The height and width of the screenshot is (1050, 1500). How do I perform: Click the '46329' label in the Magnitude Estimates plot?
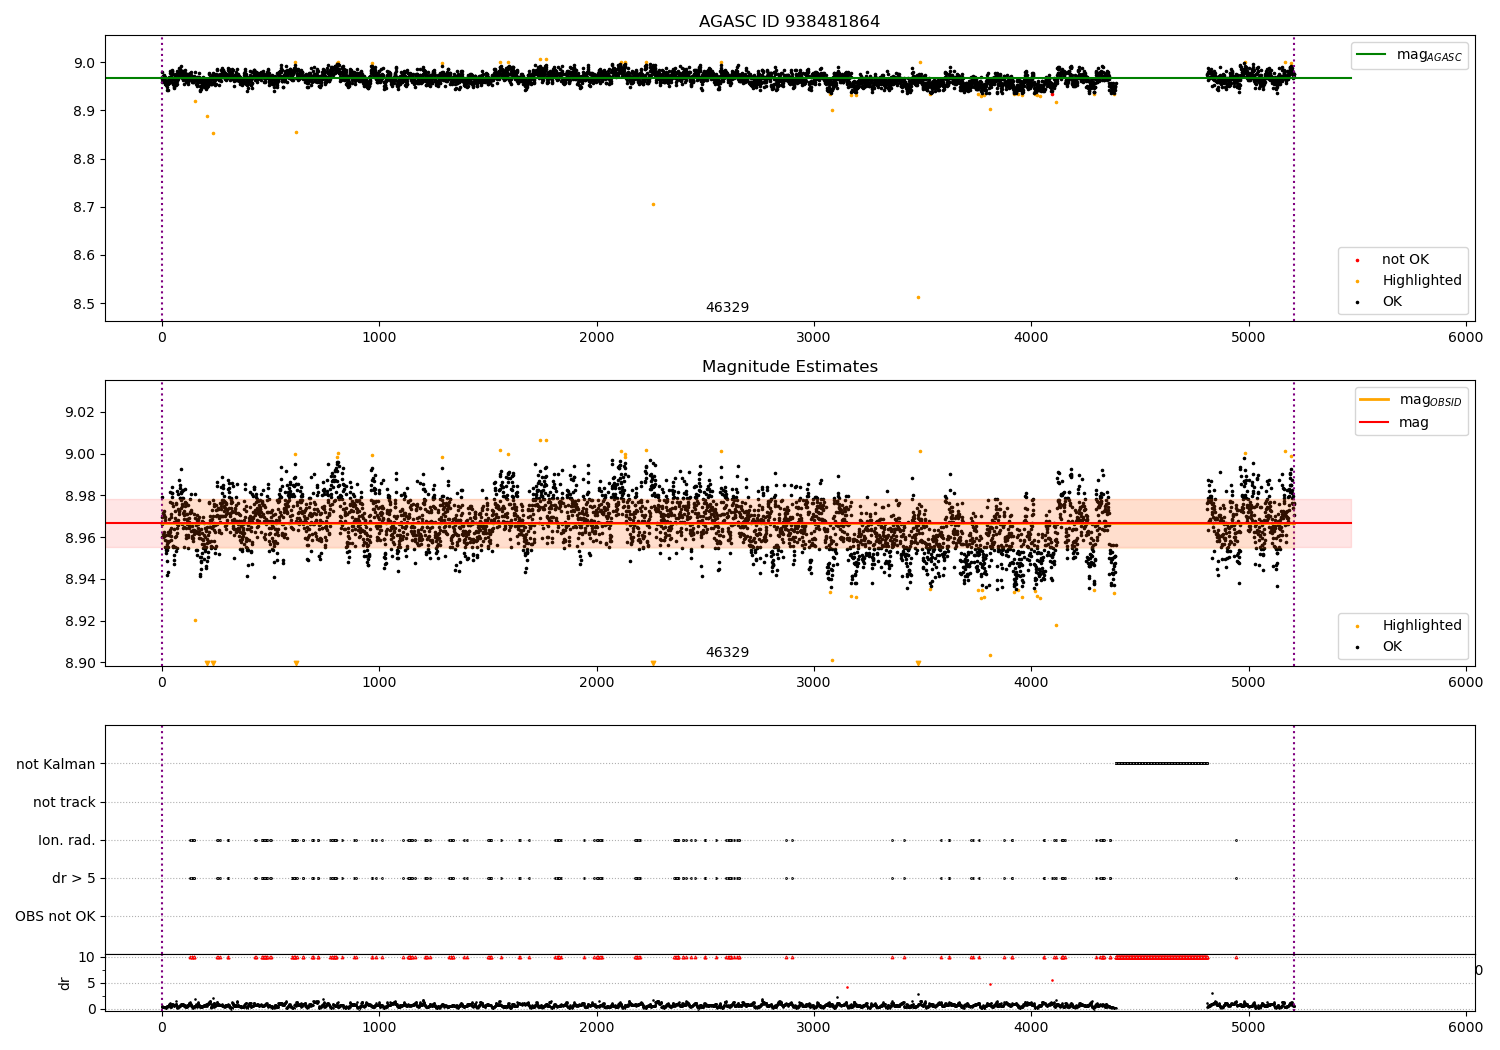[727, 653]
